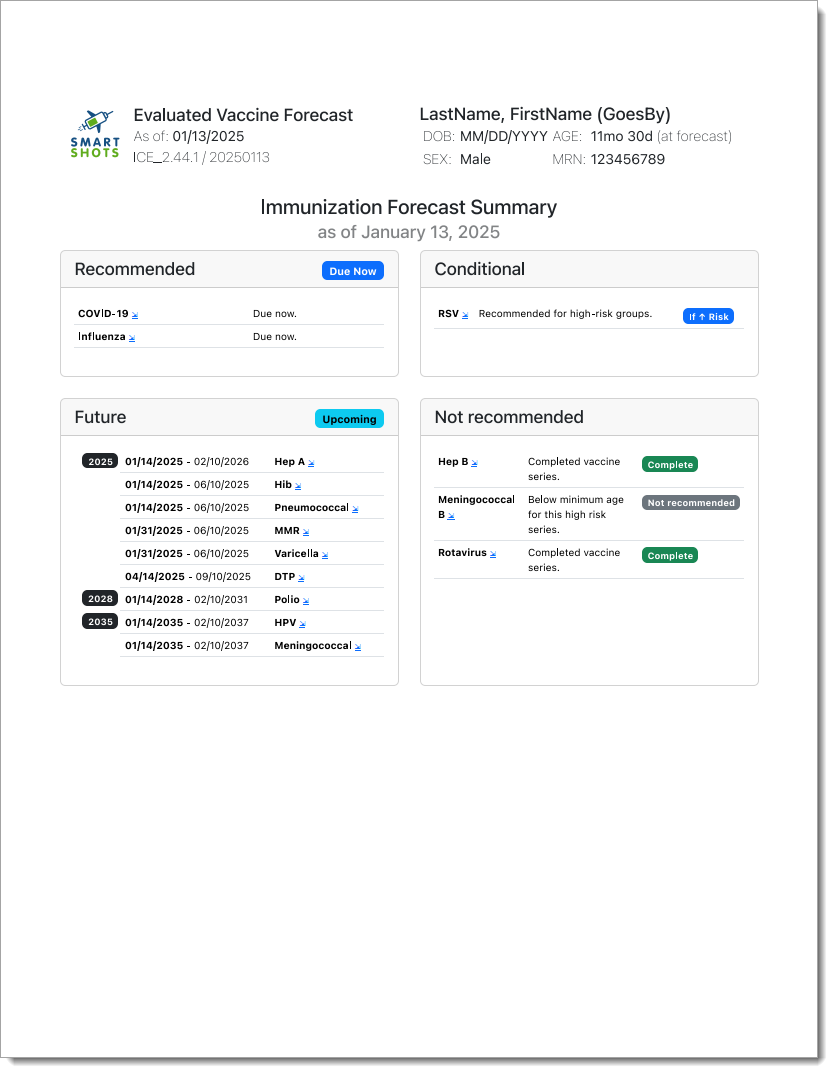Click the 'If ↑ Risk' badge
833x1073 pixels.
click(708, 316)
